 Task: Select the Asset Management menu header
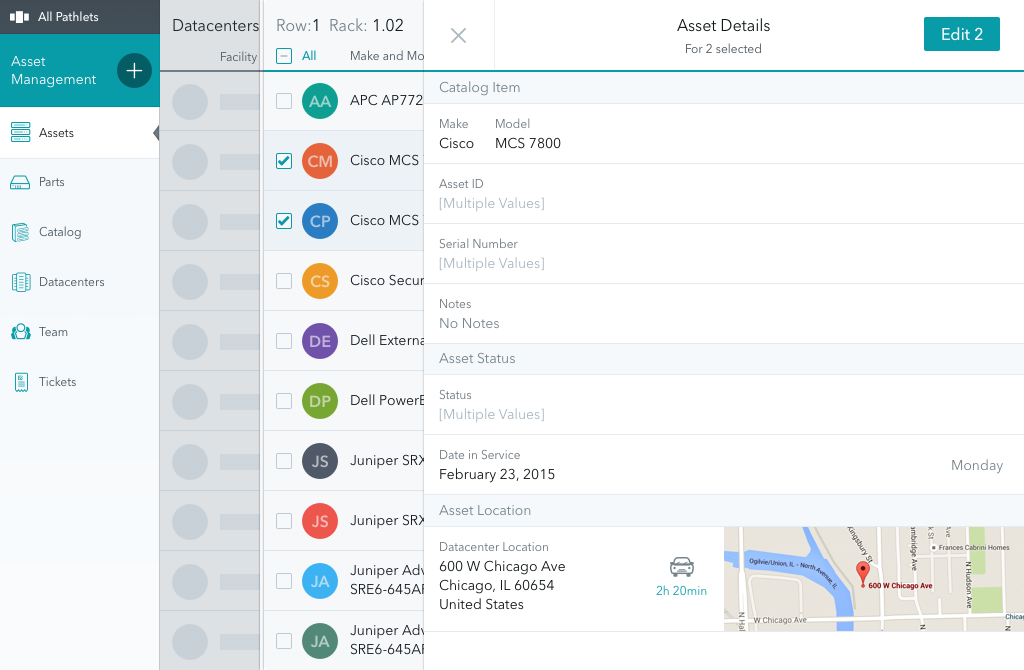pos(55,70)
